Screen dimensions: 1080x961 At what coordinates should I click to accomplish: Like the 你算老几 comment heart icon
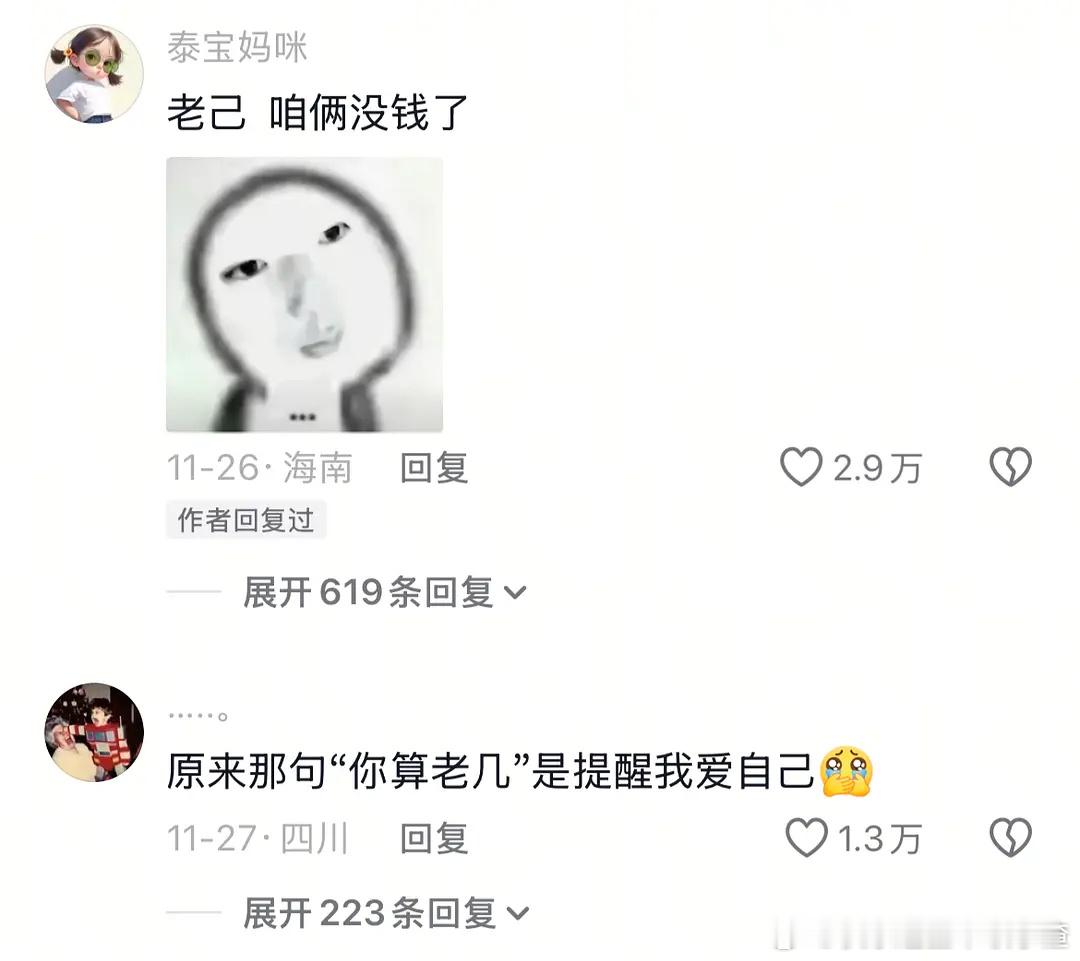pyautogui.click(x=807, y=838)
